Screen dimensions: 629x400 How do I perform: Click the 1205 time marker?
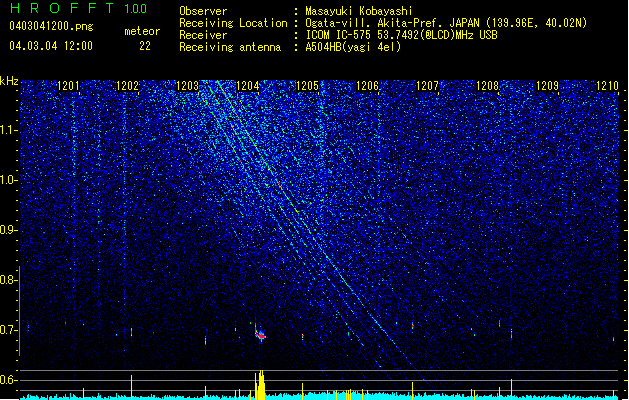pos(307,86)
